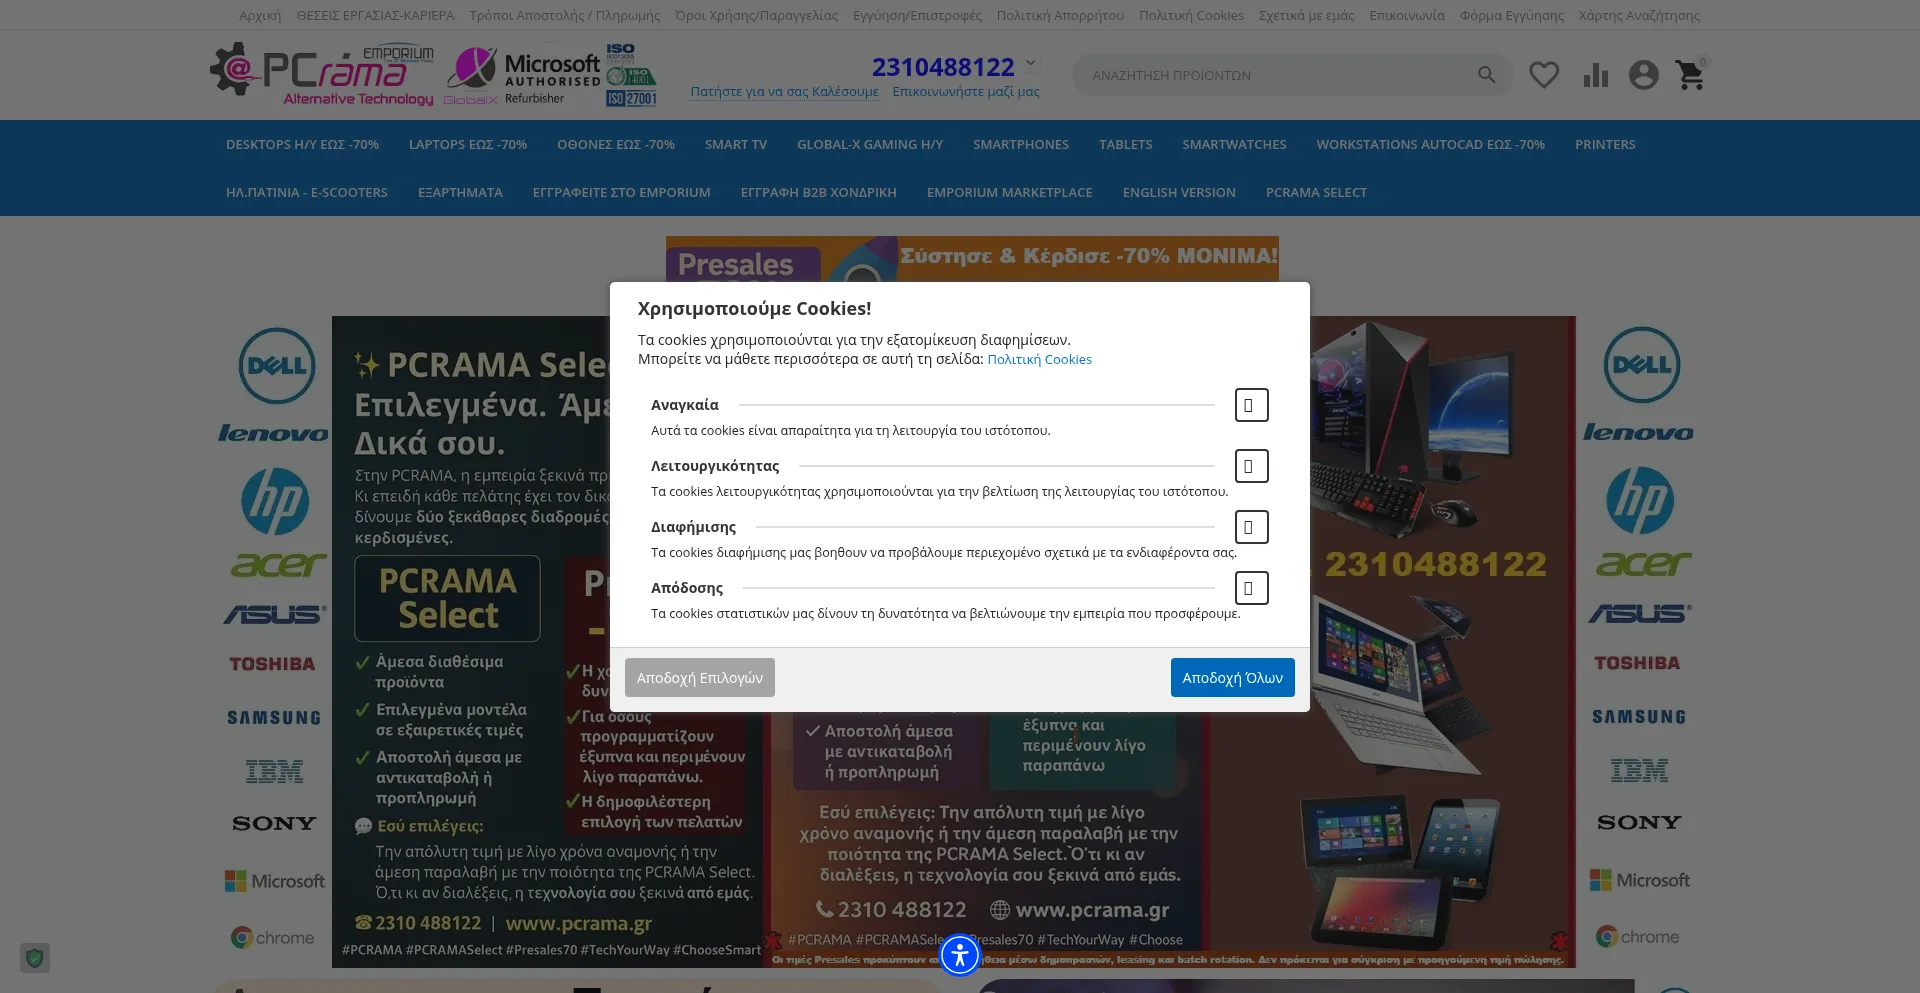Screen dimensions: 1920x993
Task: Click the green shield privacy icon
Action: click(35, 958)
